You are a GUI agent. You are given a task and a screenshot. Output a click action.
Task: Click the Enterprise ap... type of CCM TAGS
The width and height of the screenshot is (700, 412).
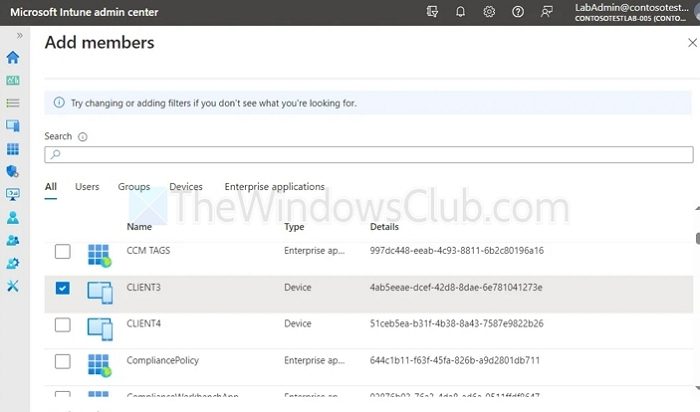(x=314, y=250)
